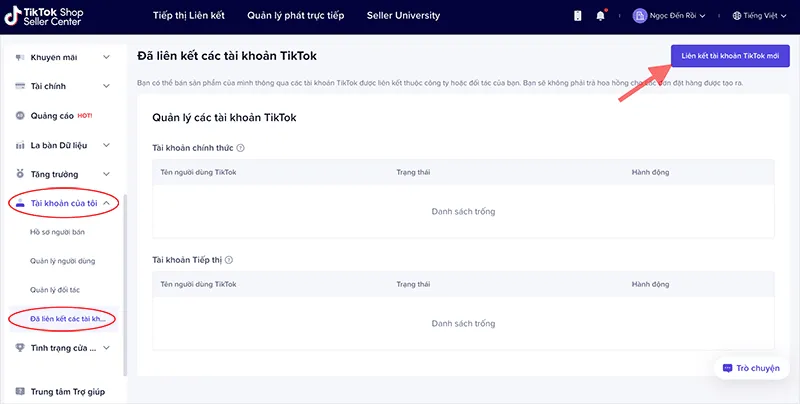Open the Trò chuyện chat button
This screenshot has height=404, width=800.
click(752, 368)
